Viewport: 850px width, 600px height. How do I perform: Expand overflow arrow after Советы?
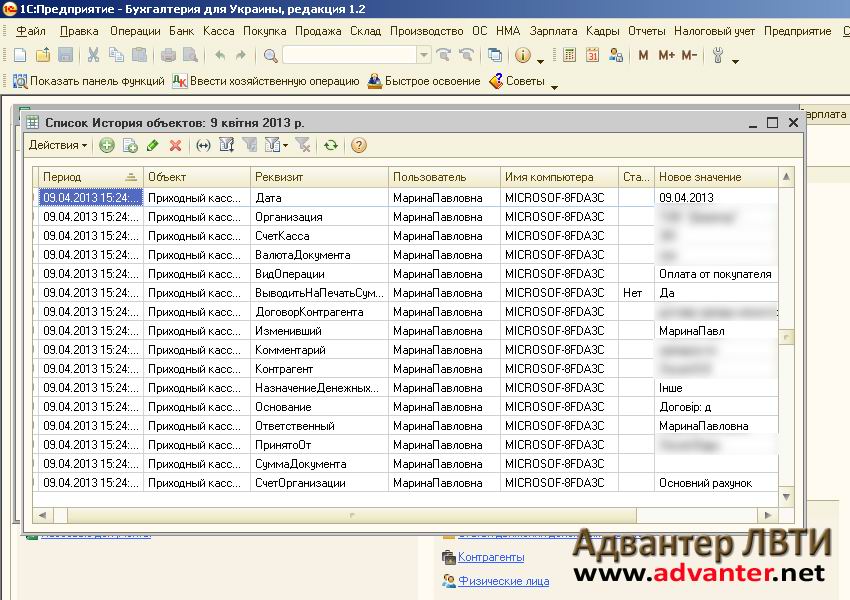click(554, 87)
